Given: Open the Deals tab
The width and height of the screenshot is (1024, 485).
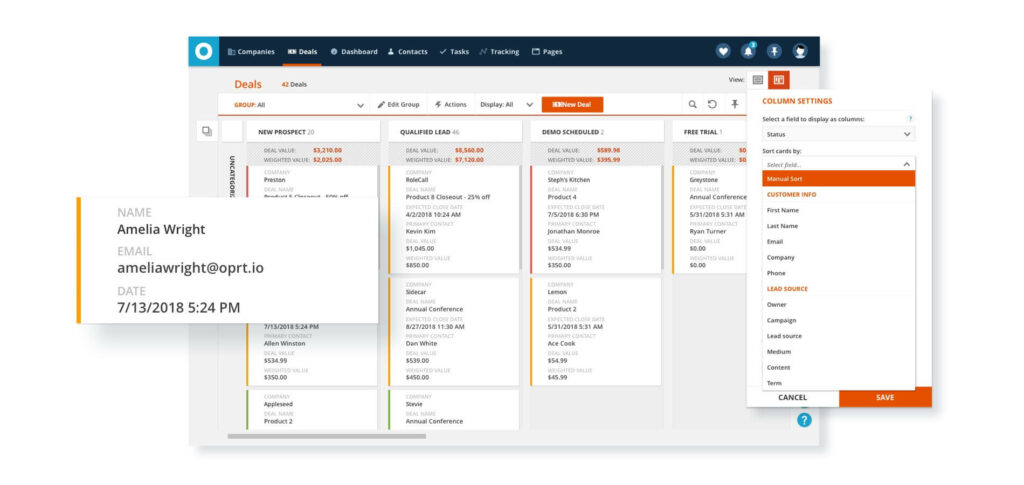Looking at the screenshot, I should 302,52.
